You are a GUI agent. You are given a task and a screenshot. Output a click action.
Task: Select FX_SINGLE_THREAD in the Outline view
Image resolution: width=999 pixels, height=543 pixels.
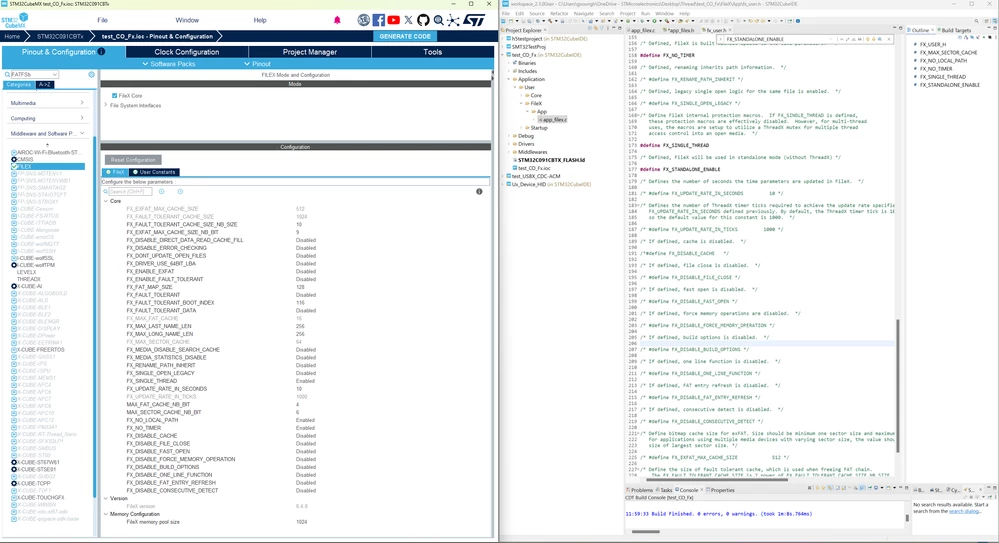(942, 76)
